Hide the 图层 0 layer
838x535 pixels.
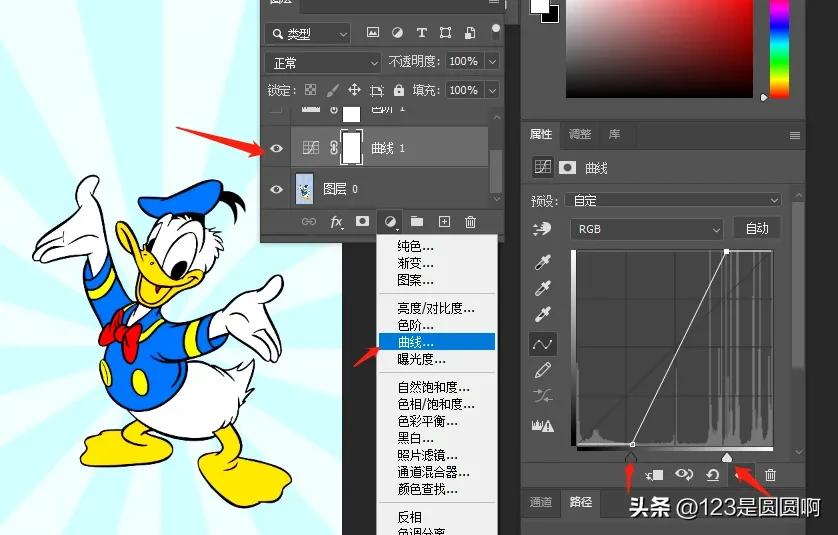click(276, 189)
